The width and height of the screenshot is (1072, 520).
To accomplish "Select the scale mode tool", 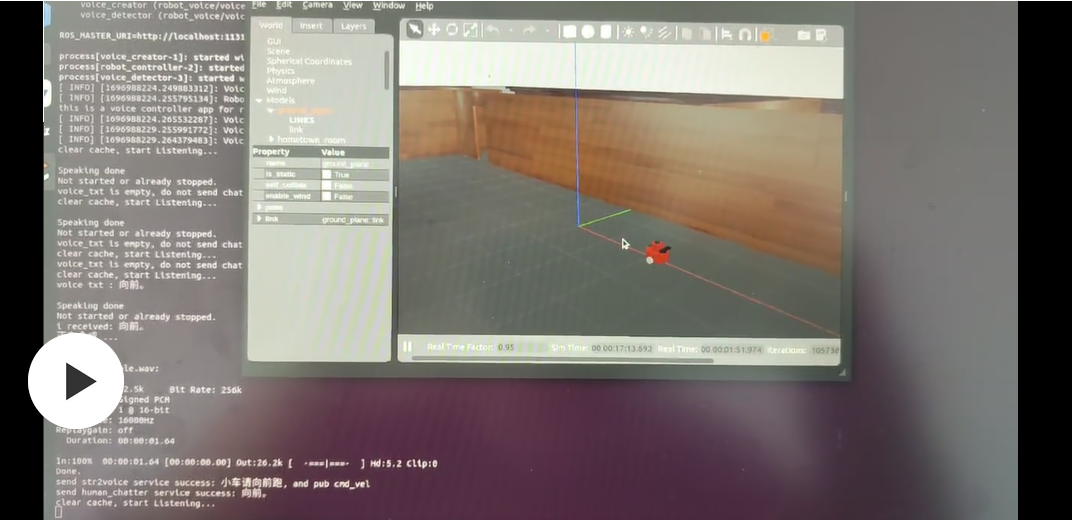I will [470, 30].
